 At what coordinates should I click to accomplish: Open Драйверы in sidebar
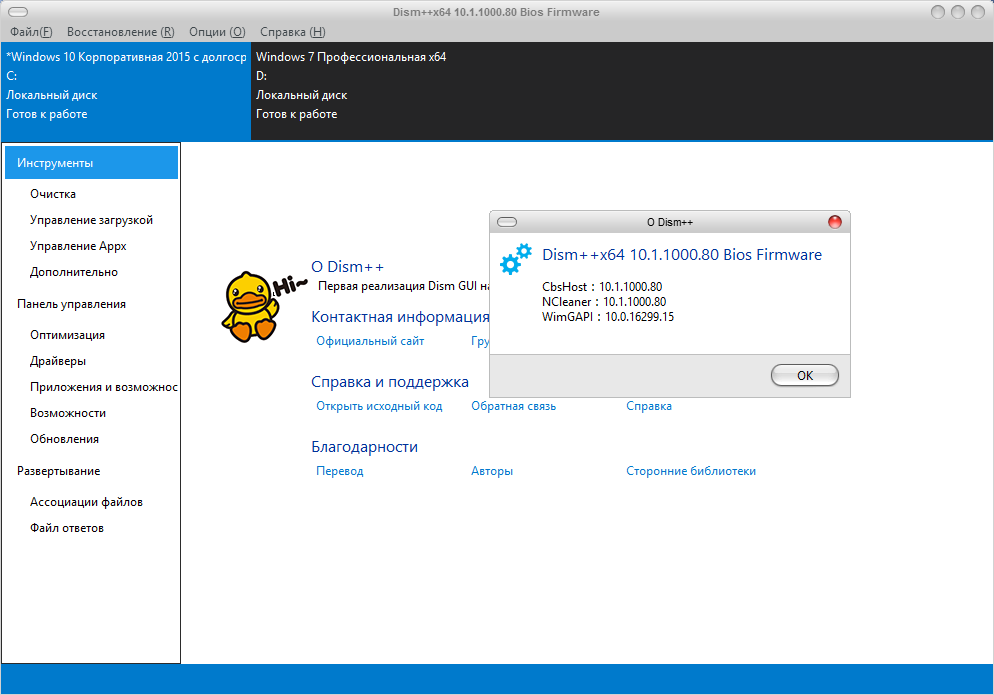point(58,361)
